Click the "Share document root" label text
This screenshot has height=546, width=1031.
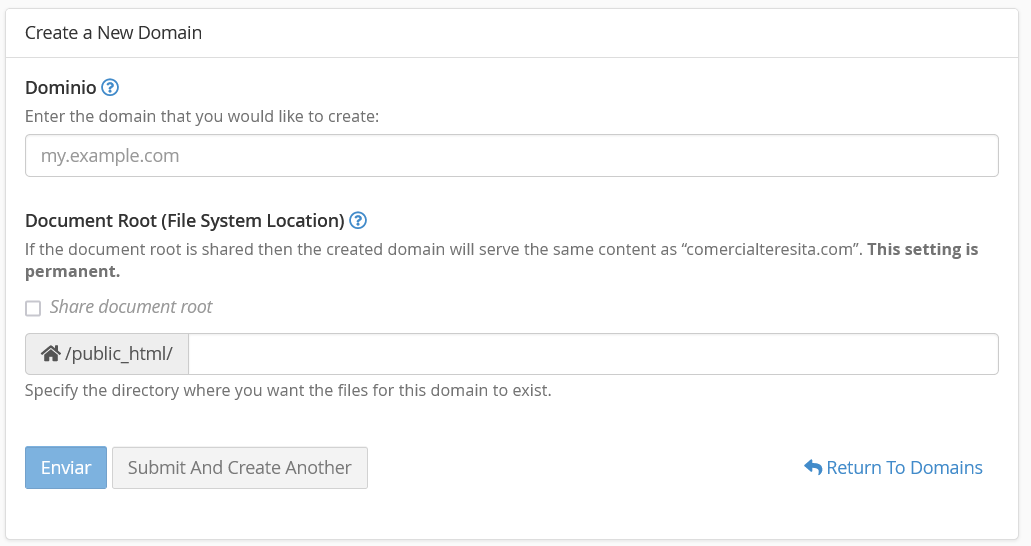(x=131, y=307)
